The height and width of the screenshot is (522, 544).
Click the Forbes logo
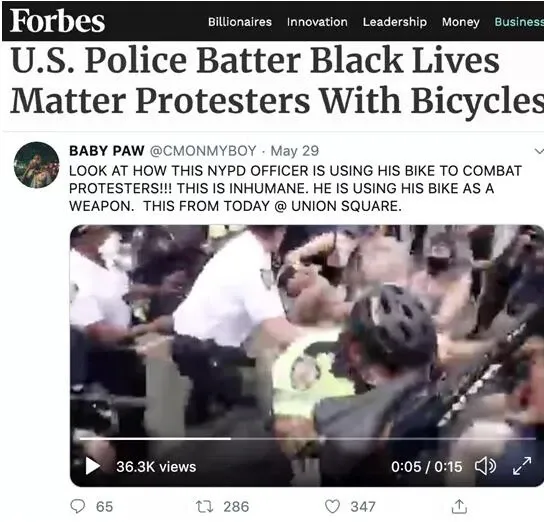coord(58,21)
